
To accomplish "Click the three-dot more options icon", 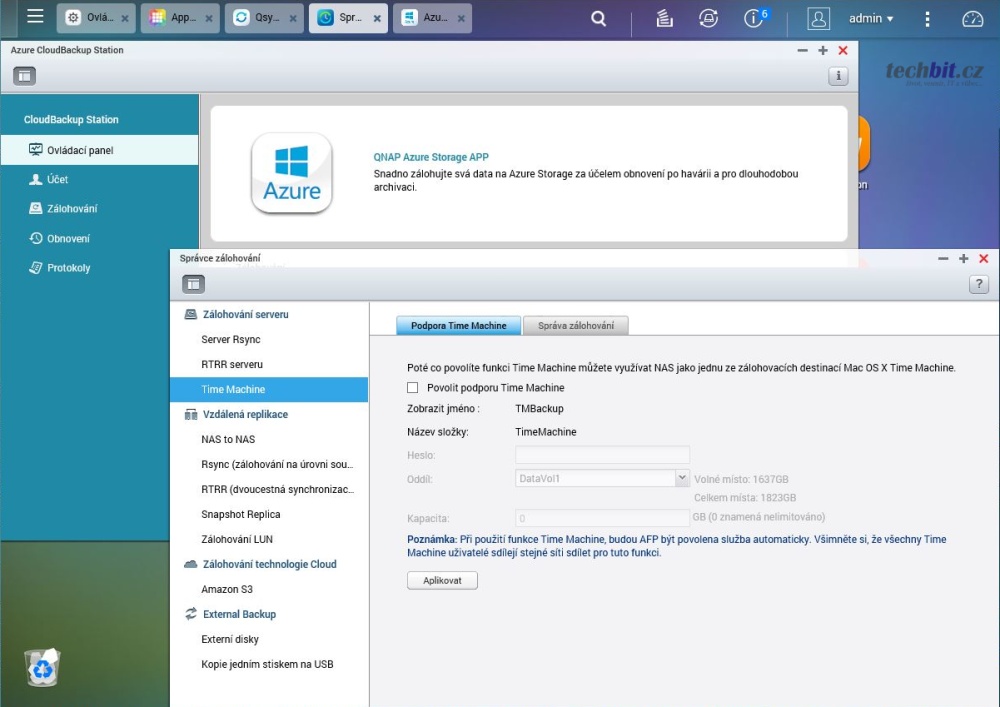I will click(x=927, y=18).
